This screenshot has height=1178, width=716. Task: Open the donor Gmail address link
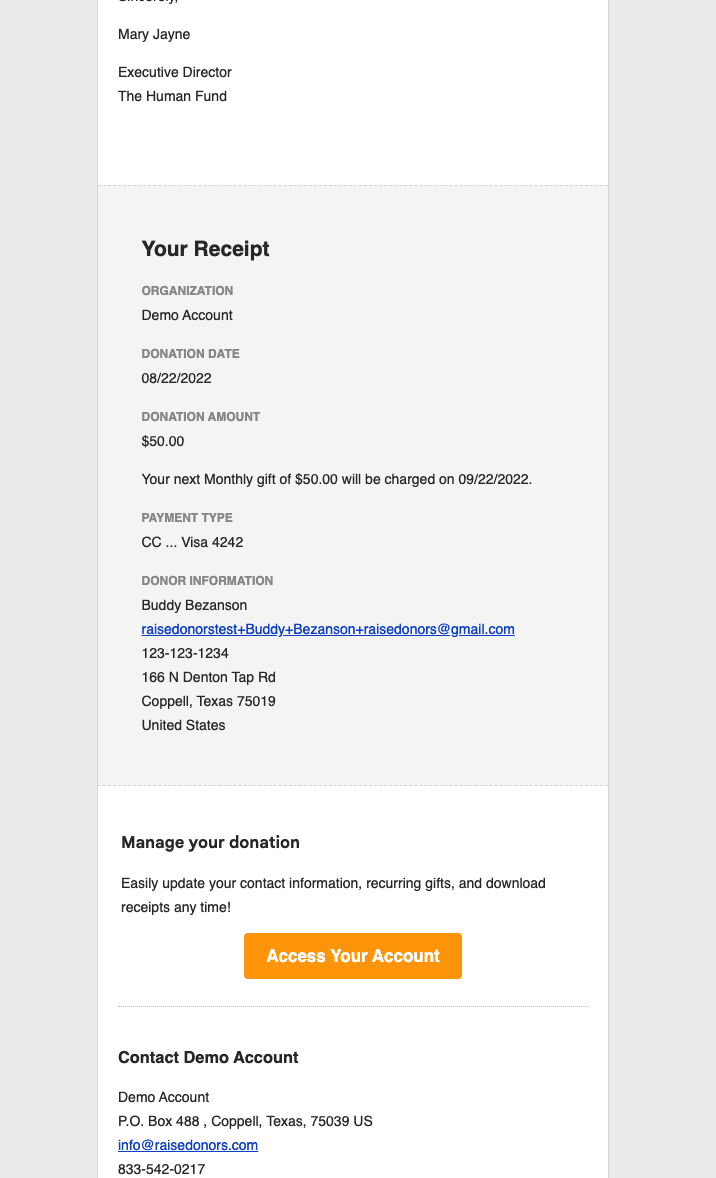pos(328,629)
